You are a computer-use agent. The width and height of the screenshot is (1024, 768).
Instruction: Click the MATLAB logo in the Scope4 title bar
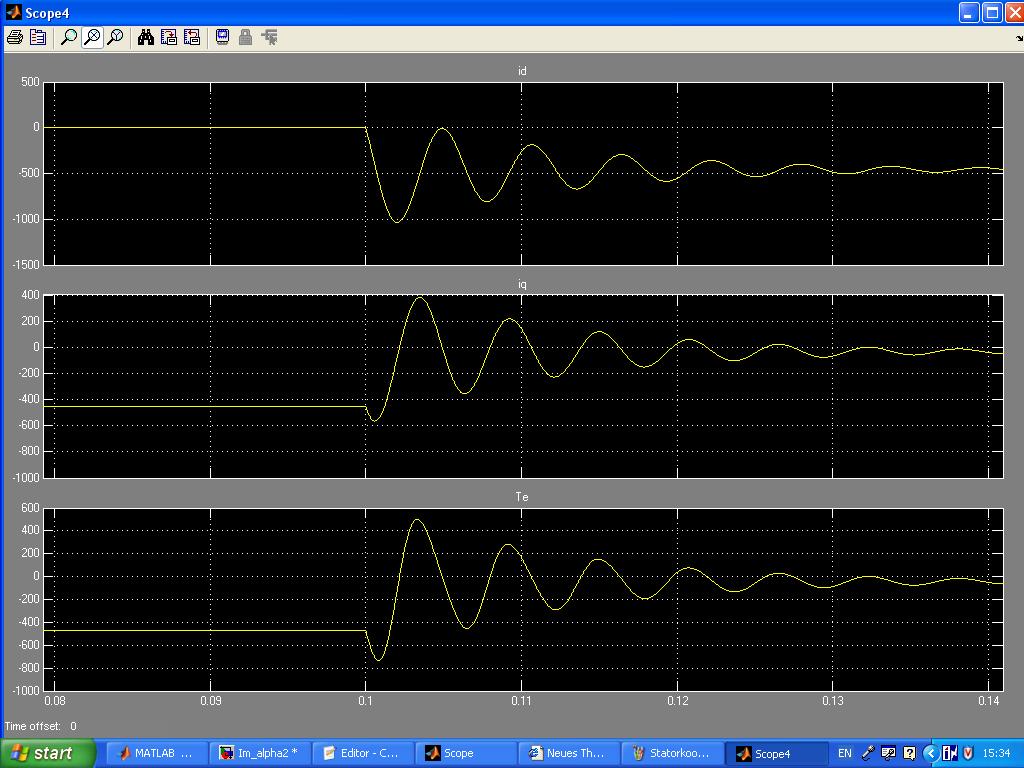point(13,12)
